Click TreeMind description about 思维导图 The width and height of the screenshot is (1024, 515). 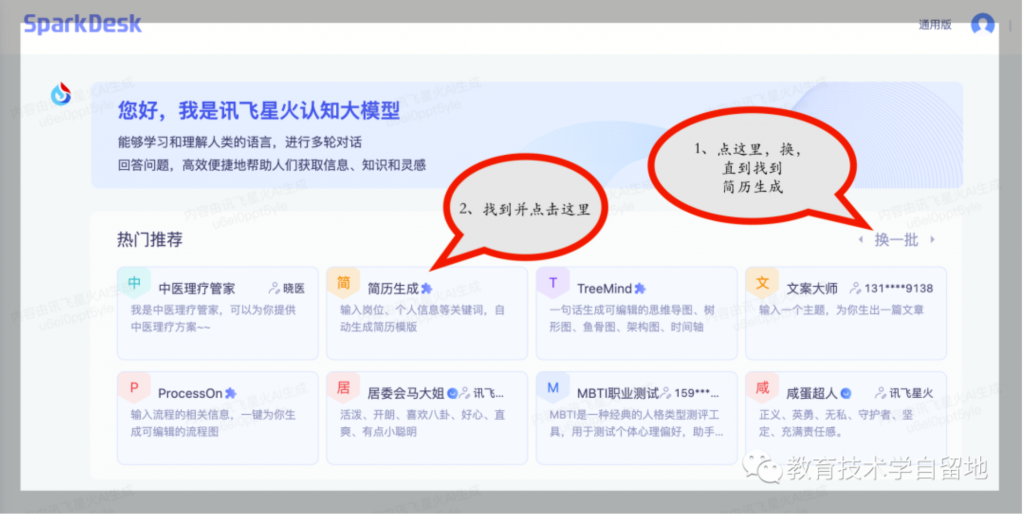tap(632, 319)
